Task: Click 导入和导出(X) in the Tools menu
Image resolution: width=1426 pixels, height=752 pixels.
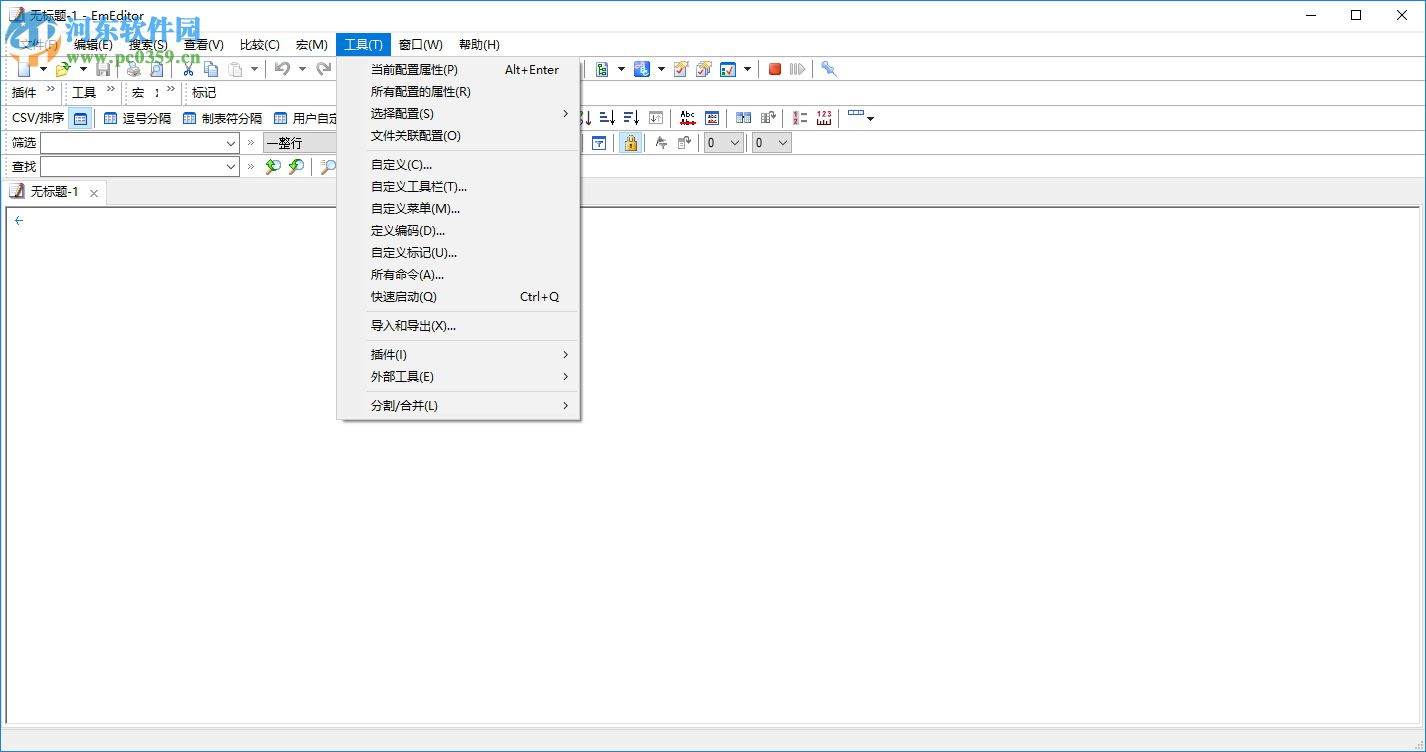Action: 411,325
